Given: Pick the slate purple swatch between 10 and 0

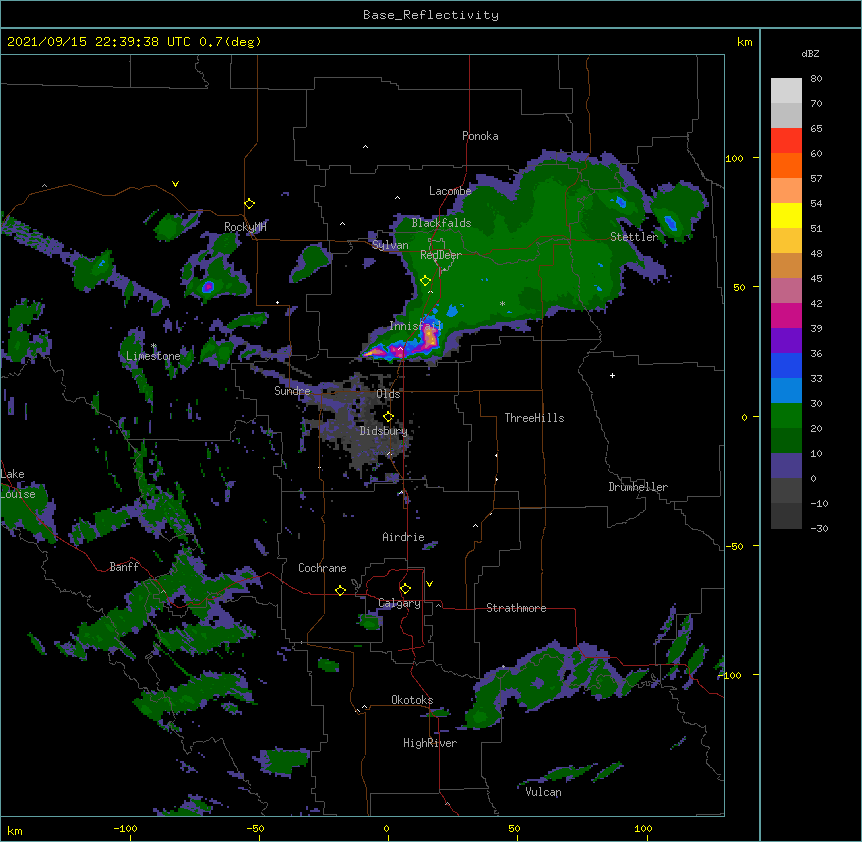Looking at the screenshot, I should (x=786, y=466).
